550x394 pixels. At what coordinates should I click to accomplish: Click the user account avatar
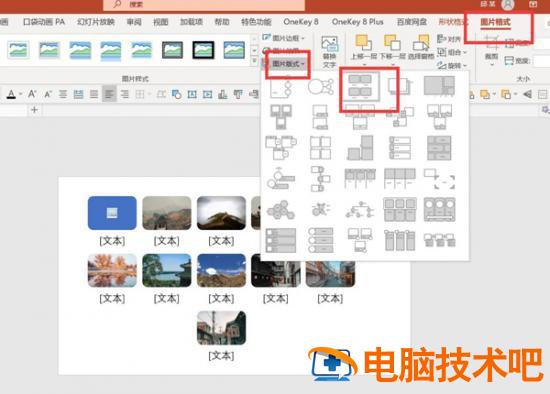(508, 5)
